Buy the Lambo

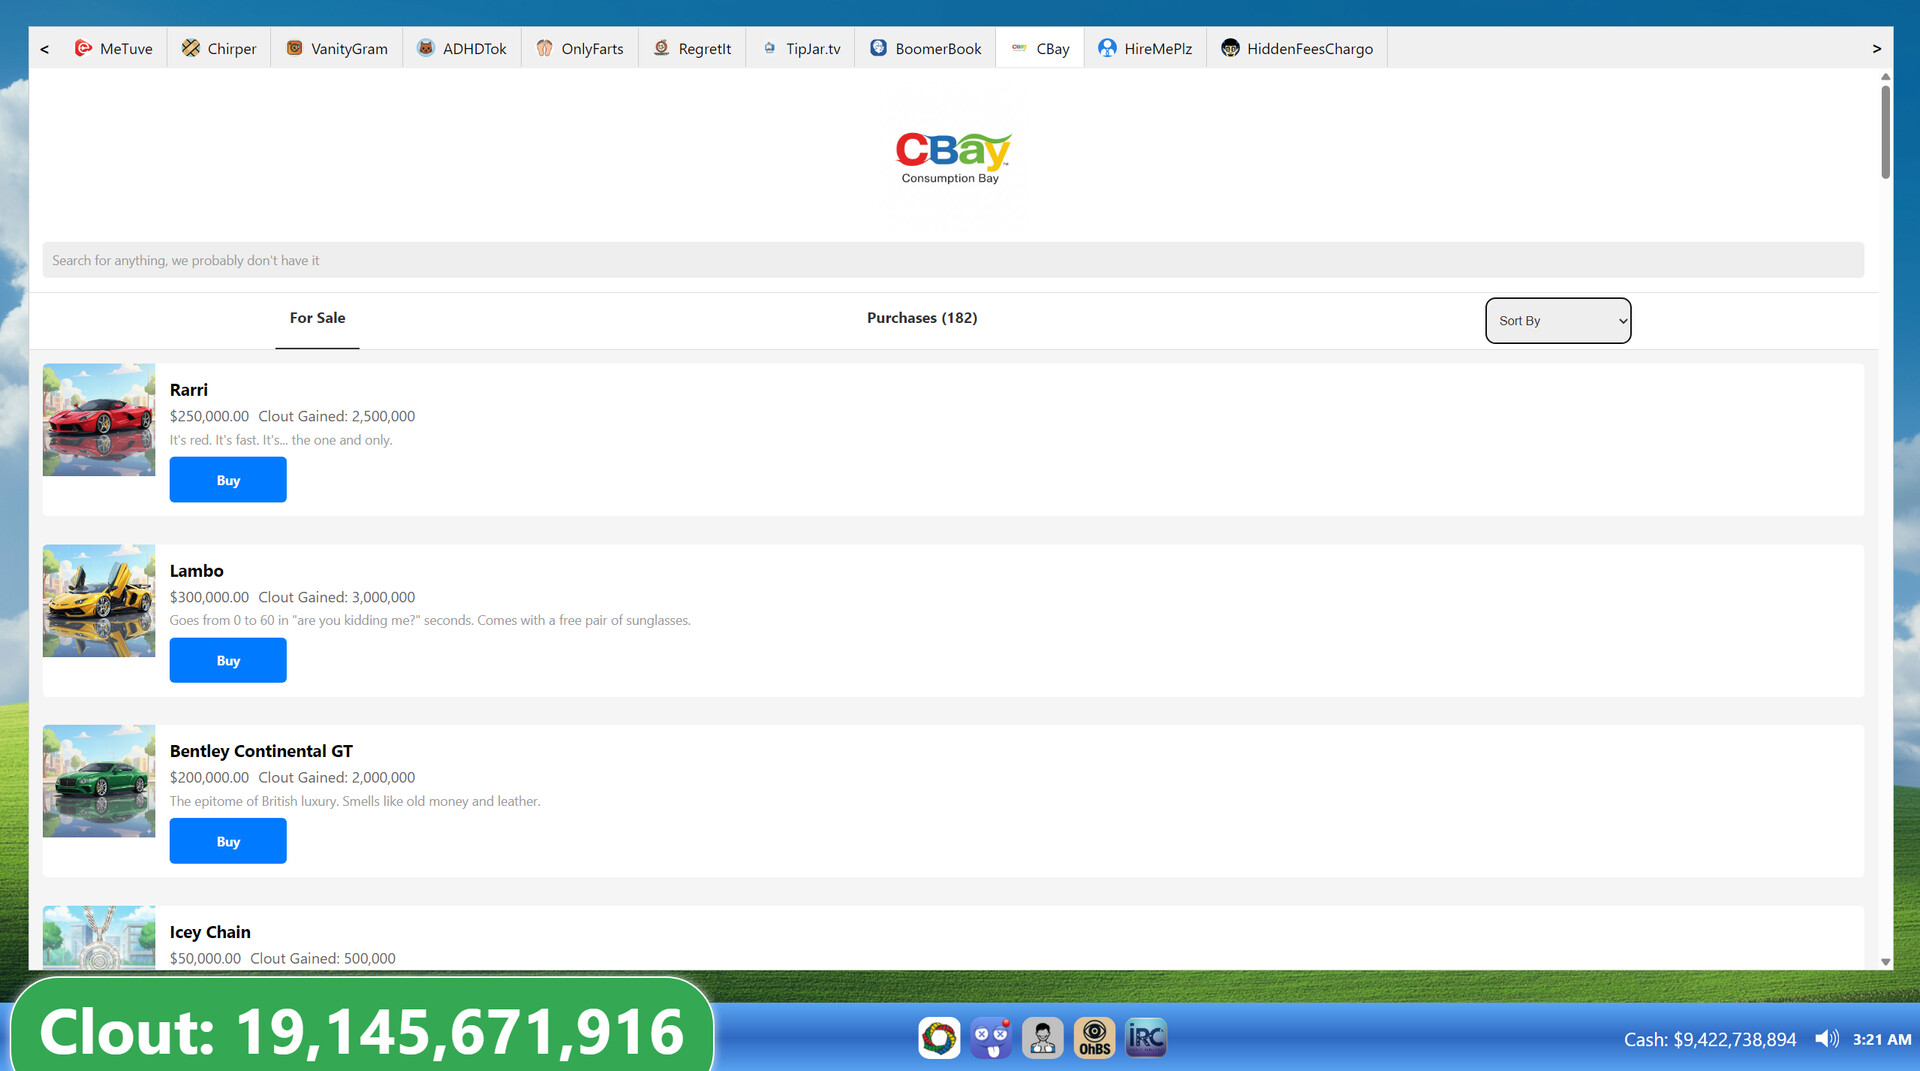[x=228, y=660]
